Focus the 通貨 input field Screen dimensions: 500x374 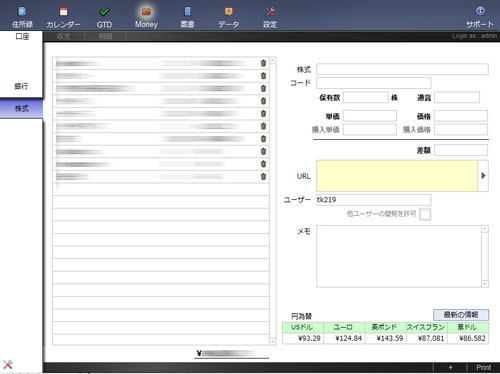(x=457, y=97)
